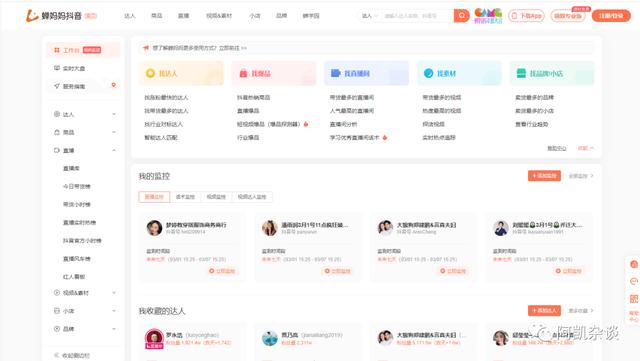Open 帮助中心 link in category panel
The image size is (640, 361).
(557, 148)
